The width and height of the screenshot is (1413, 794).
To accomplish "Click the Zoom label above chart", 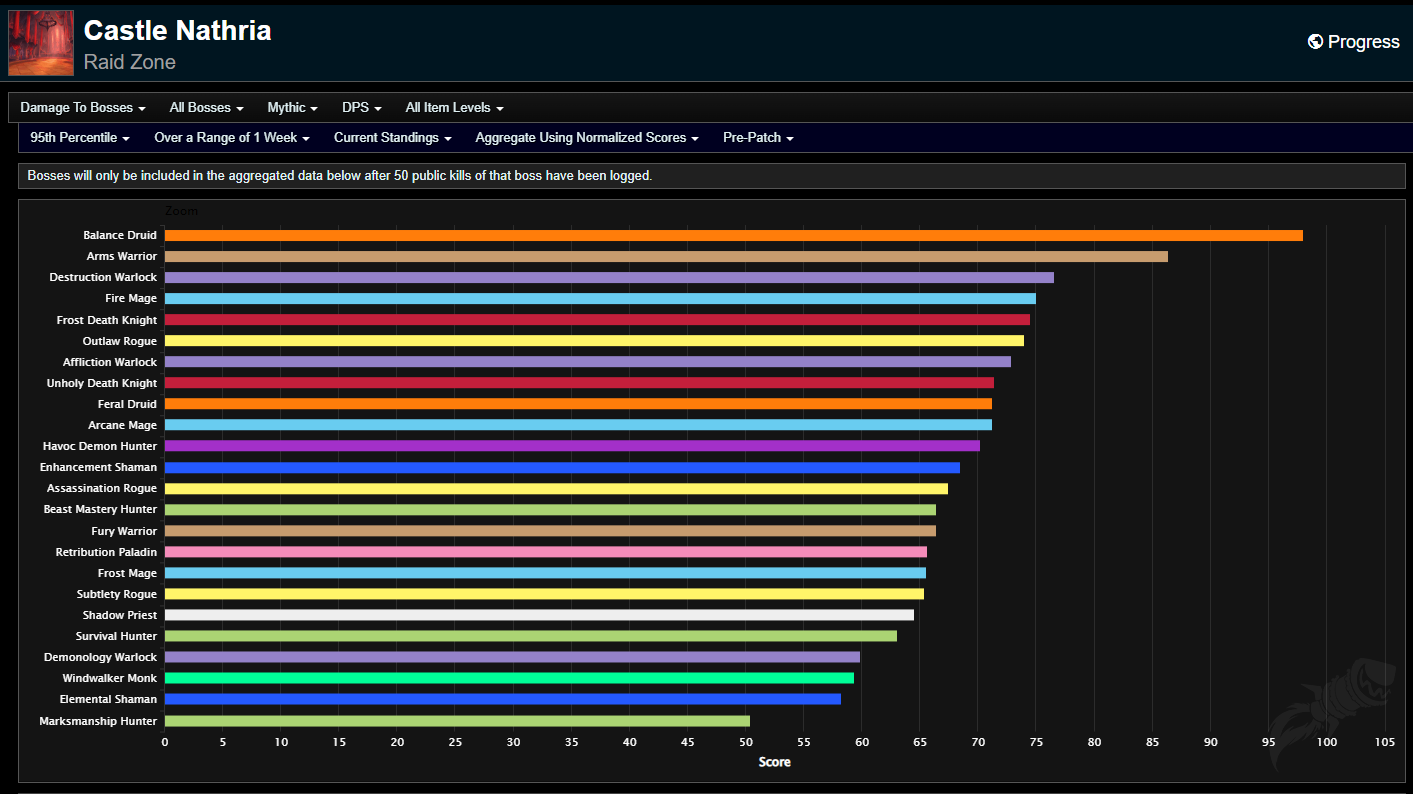I will click(x=182, y=211).
